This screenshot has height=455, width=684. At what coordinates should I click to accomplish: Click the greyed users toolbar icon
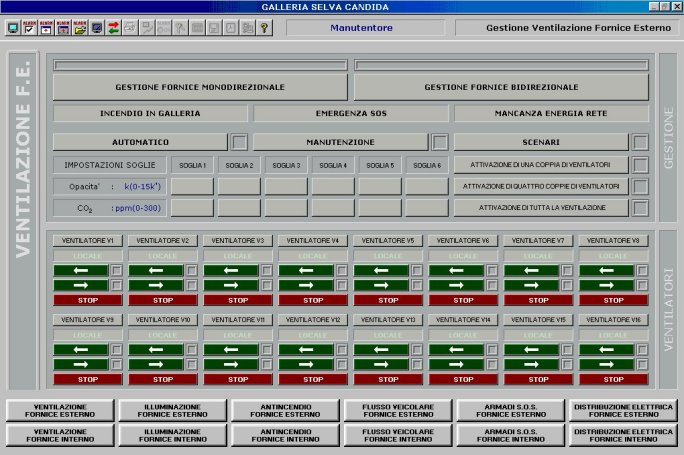(248, 28)
